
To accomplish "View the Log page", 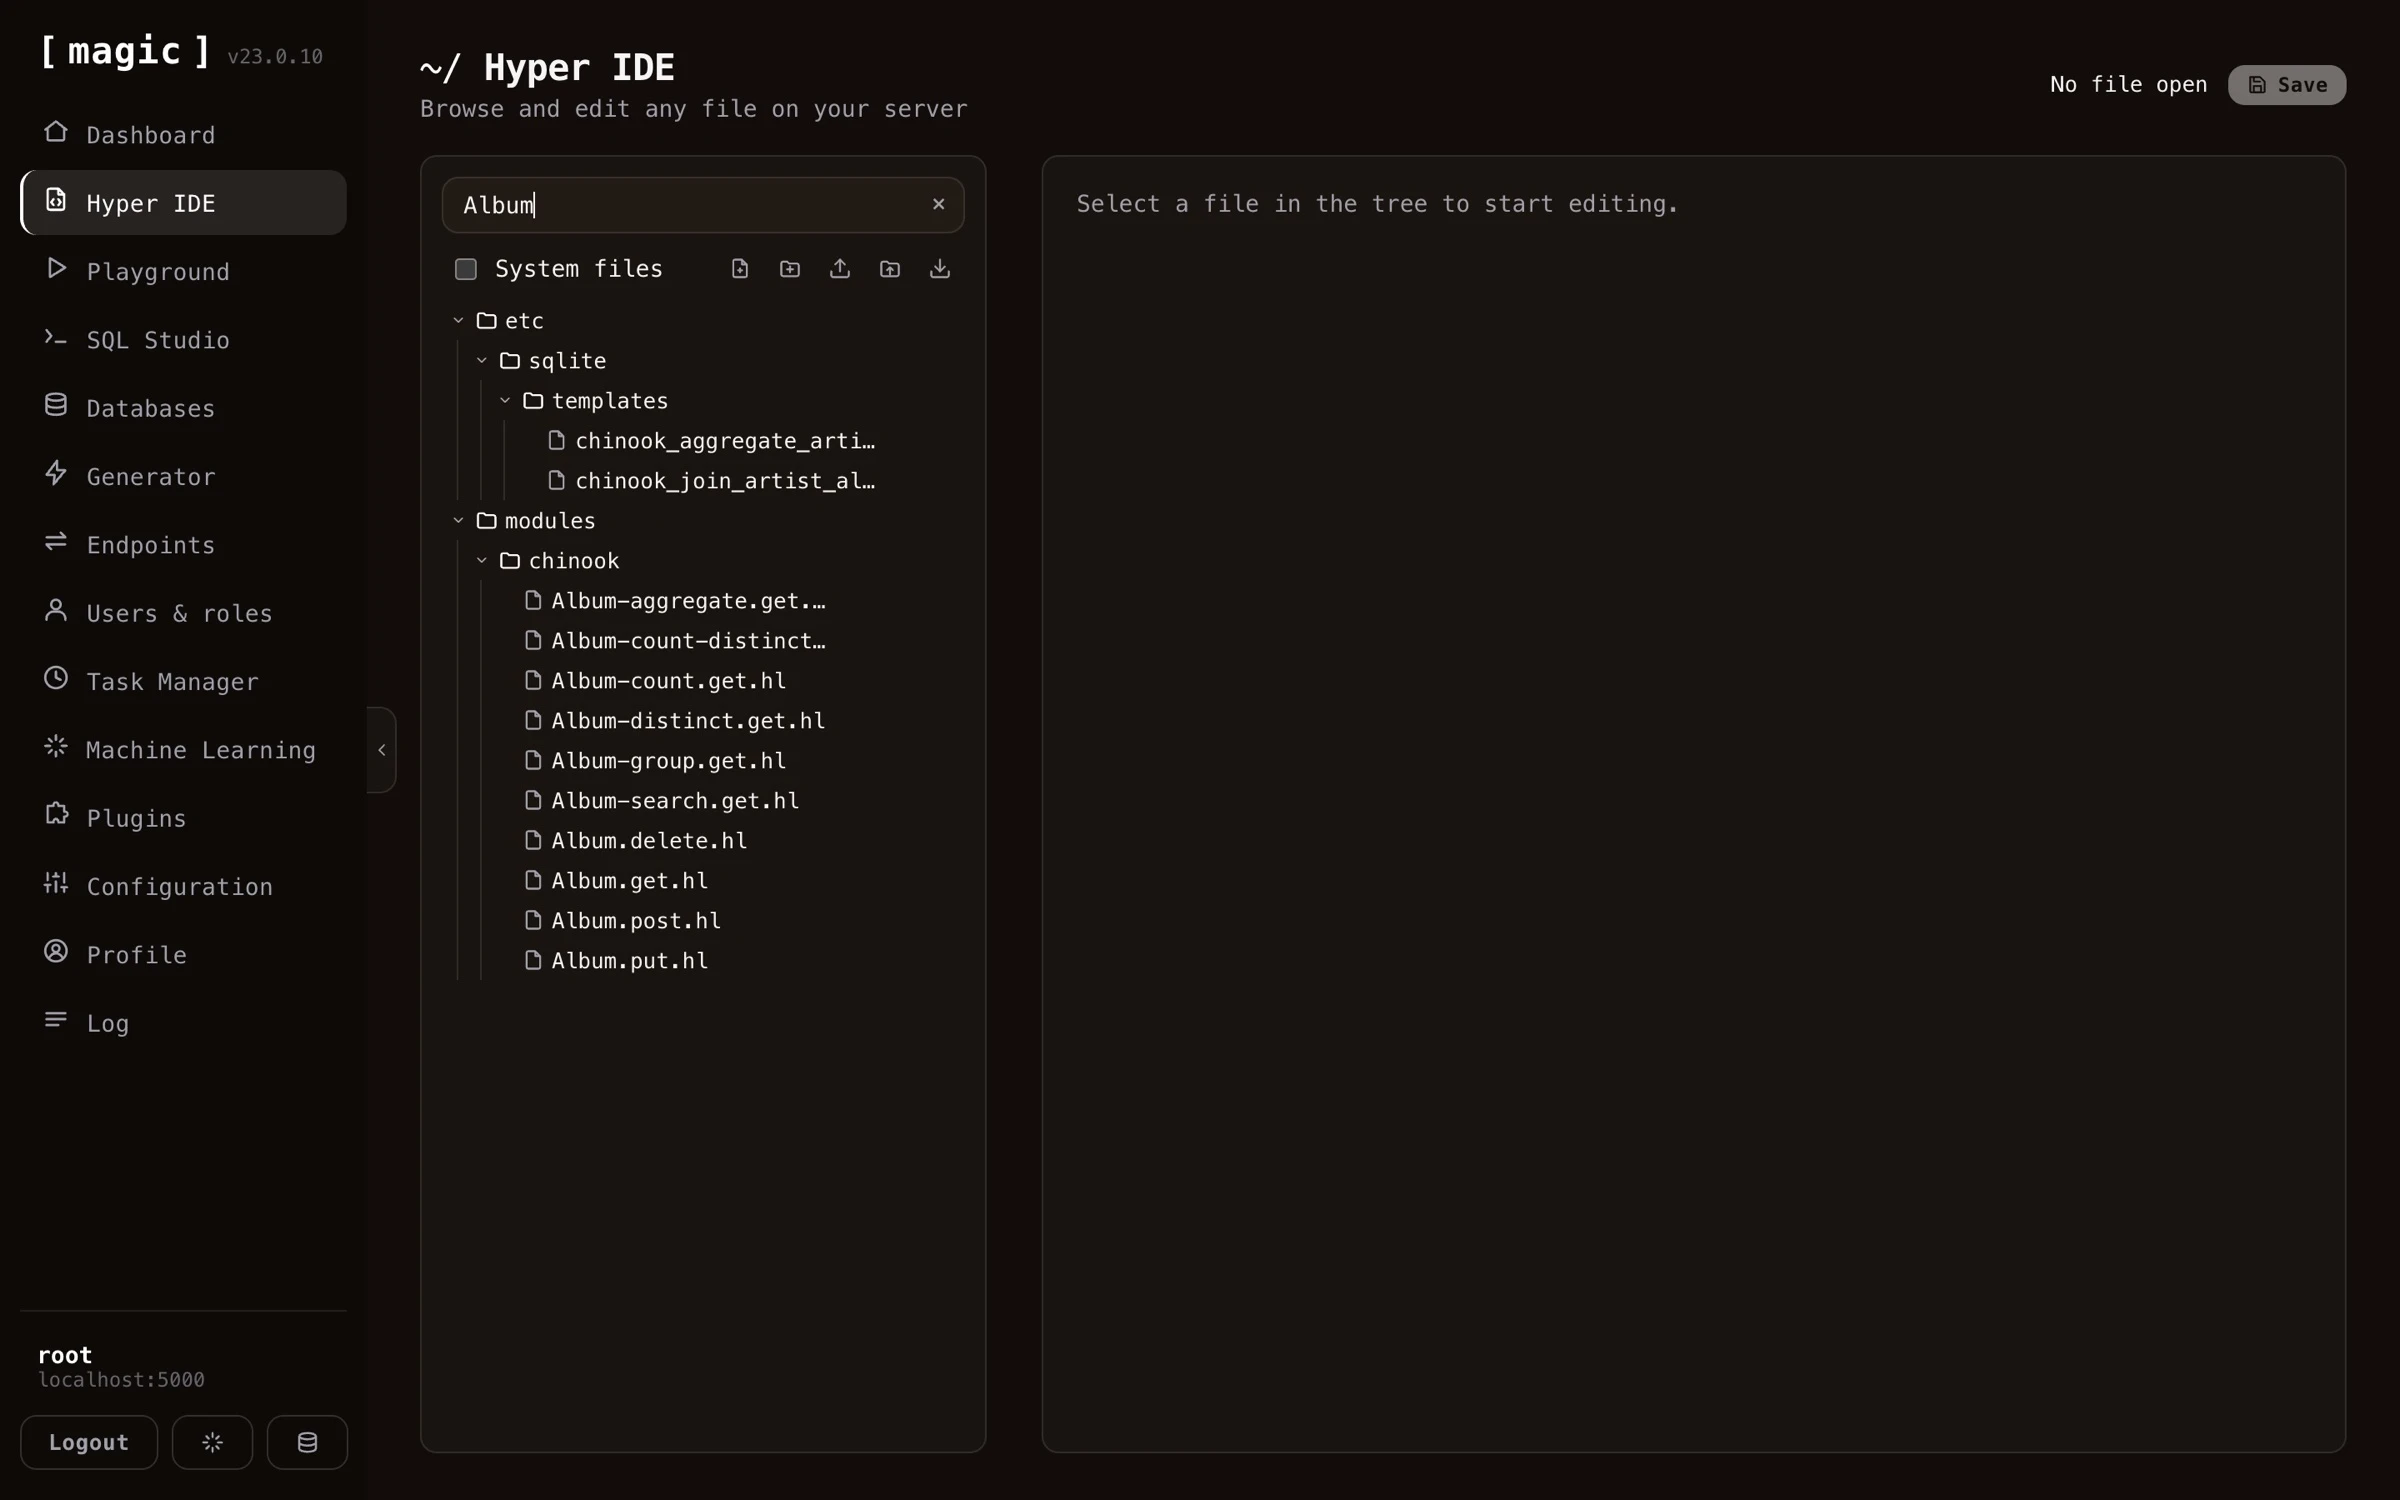I will point(184,1023).
